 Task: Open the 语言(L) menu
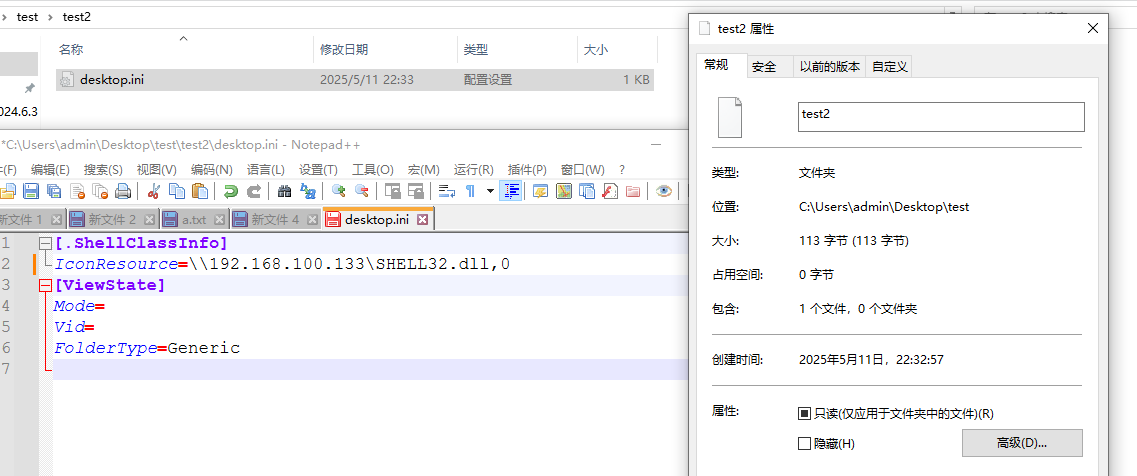pyautogui.click(x=266, y=170)
